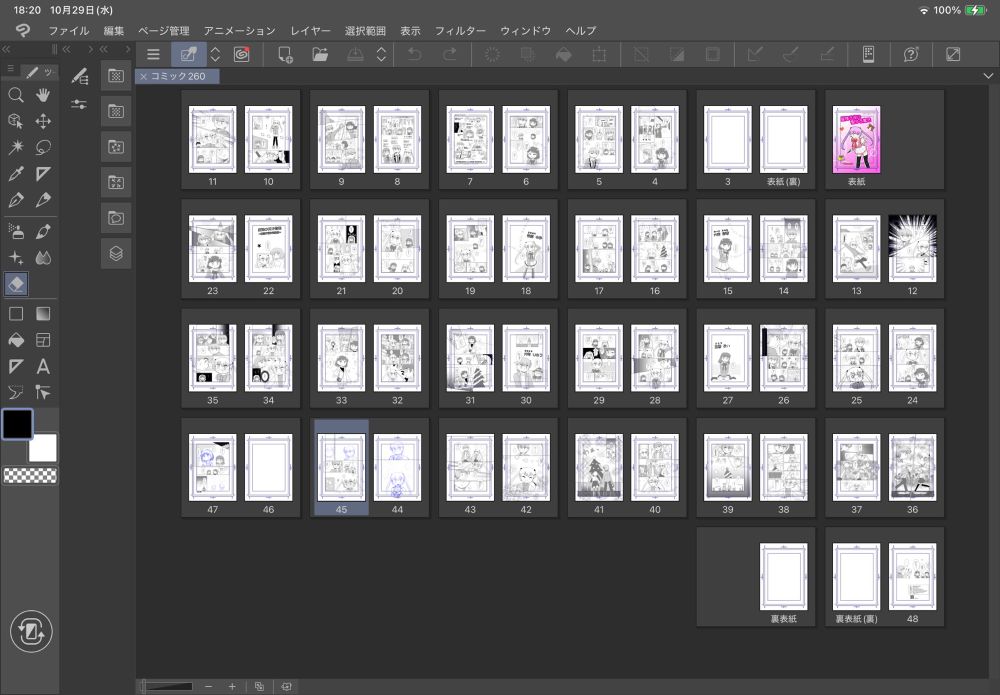Select the Frame border tool

[x=43, y=340]
